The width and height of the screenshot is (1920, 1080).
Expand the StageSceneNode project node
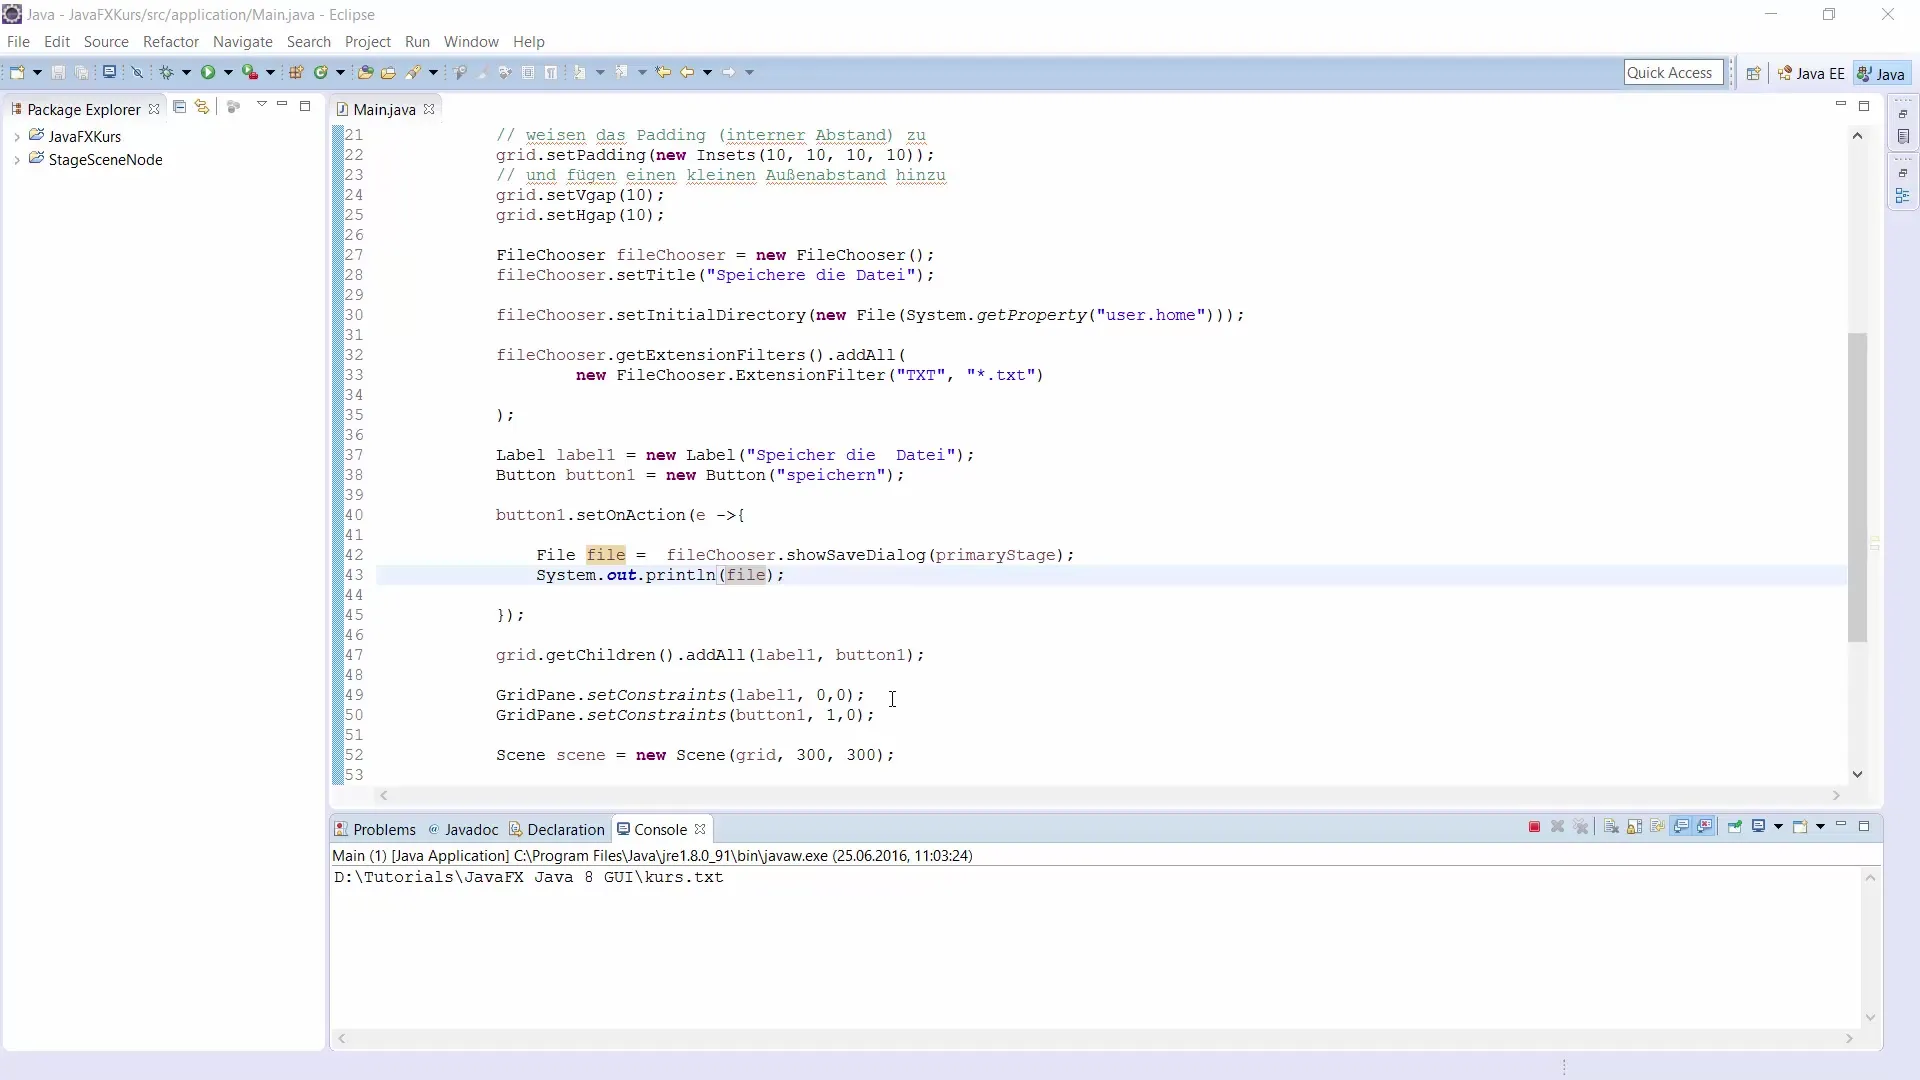[17, 160]
